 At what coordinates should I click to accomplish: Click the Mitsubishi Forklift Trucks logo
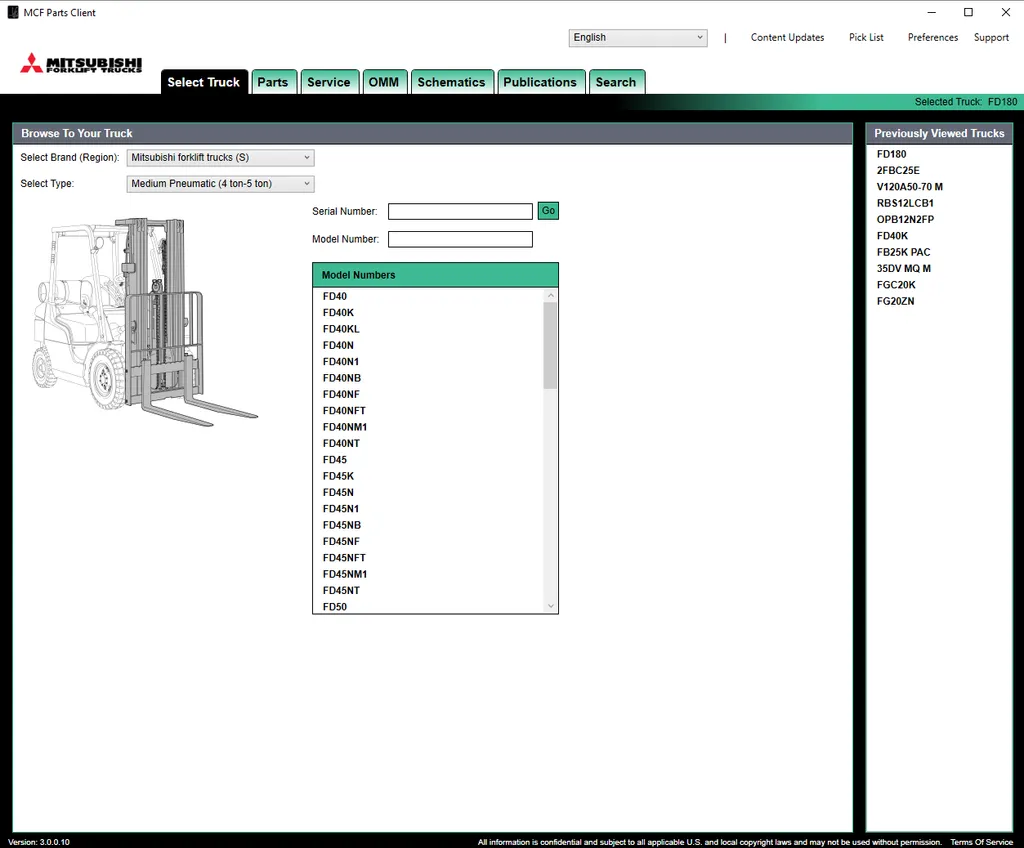[81, 63]
